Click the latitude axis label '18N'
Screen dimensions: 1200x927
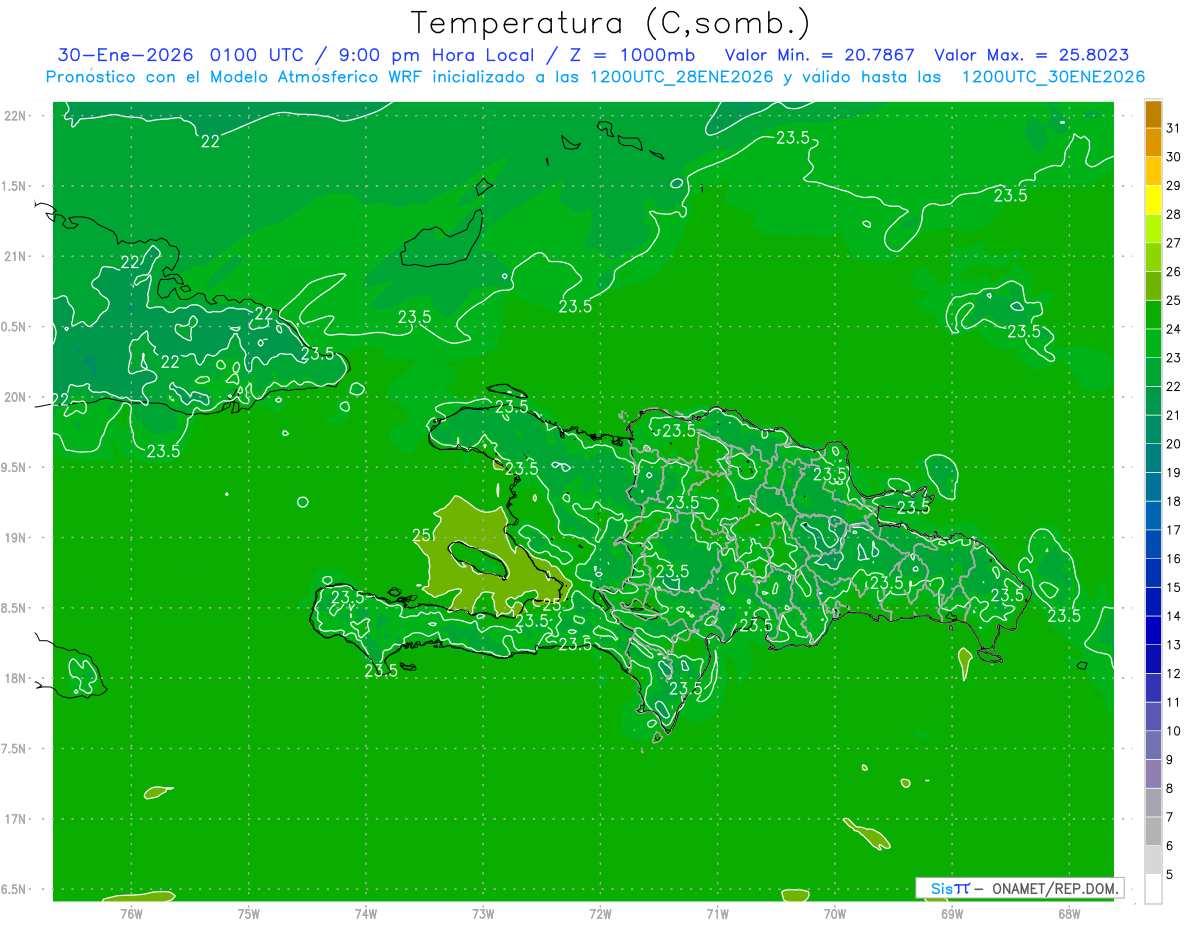point(15,678)
